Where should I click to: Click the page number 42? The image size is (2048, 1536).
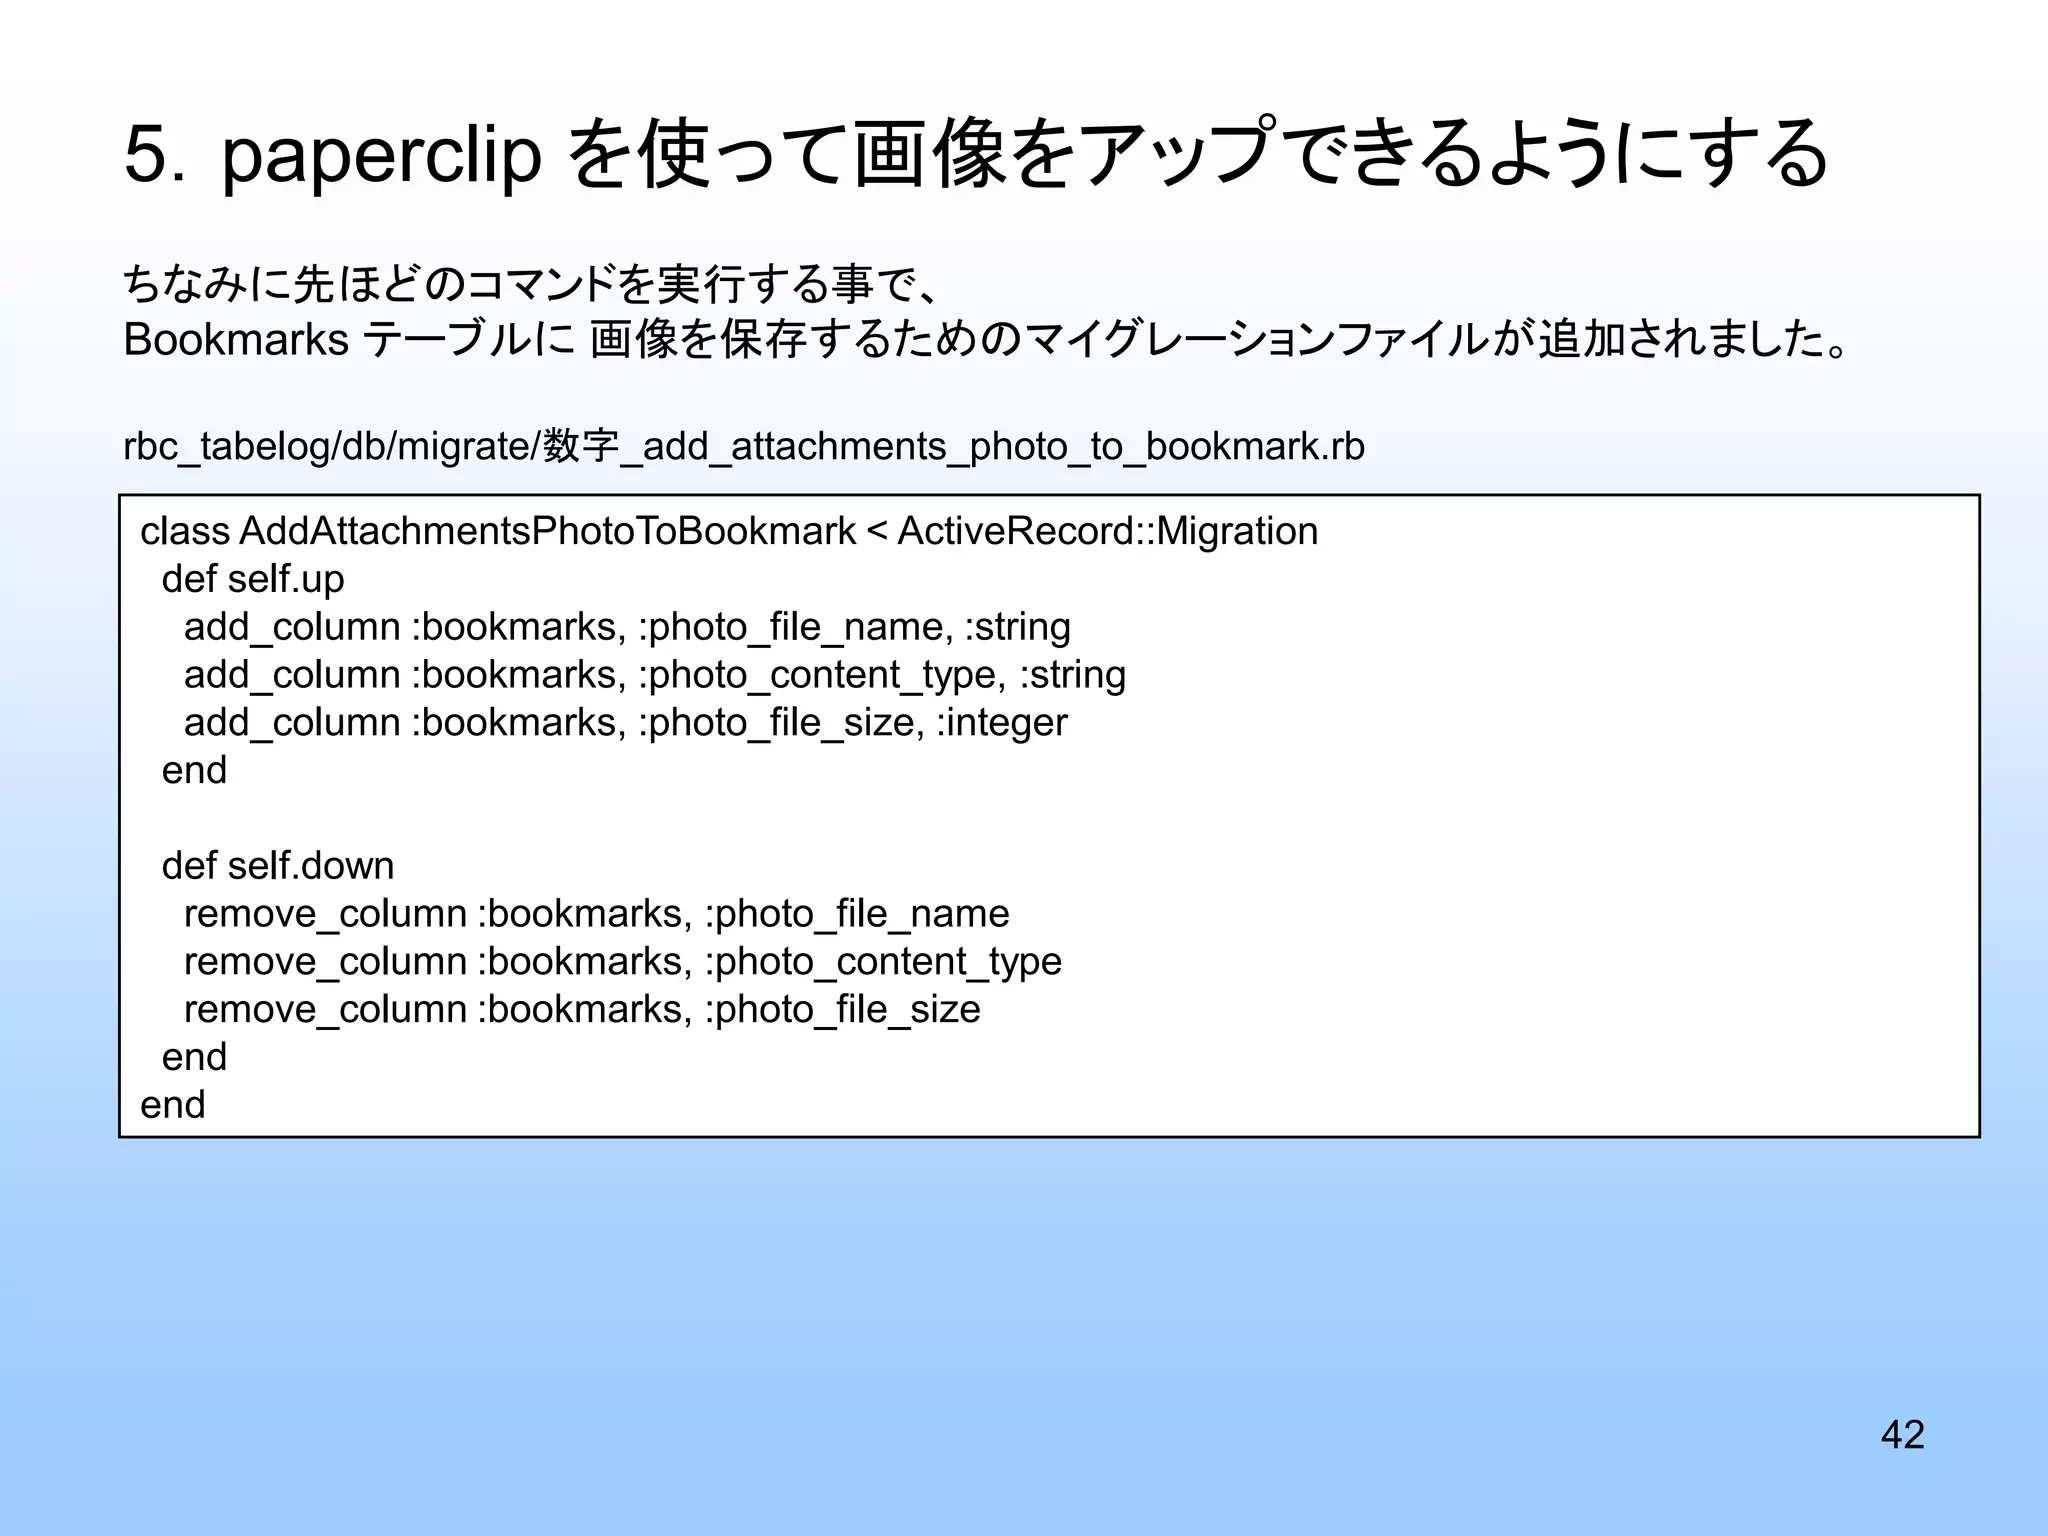[1902, 1434]
